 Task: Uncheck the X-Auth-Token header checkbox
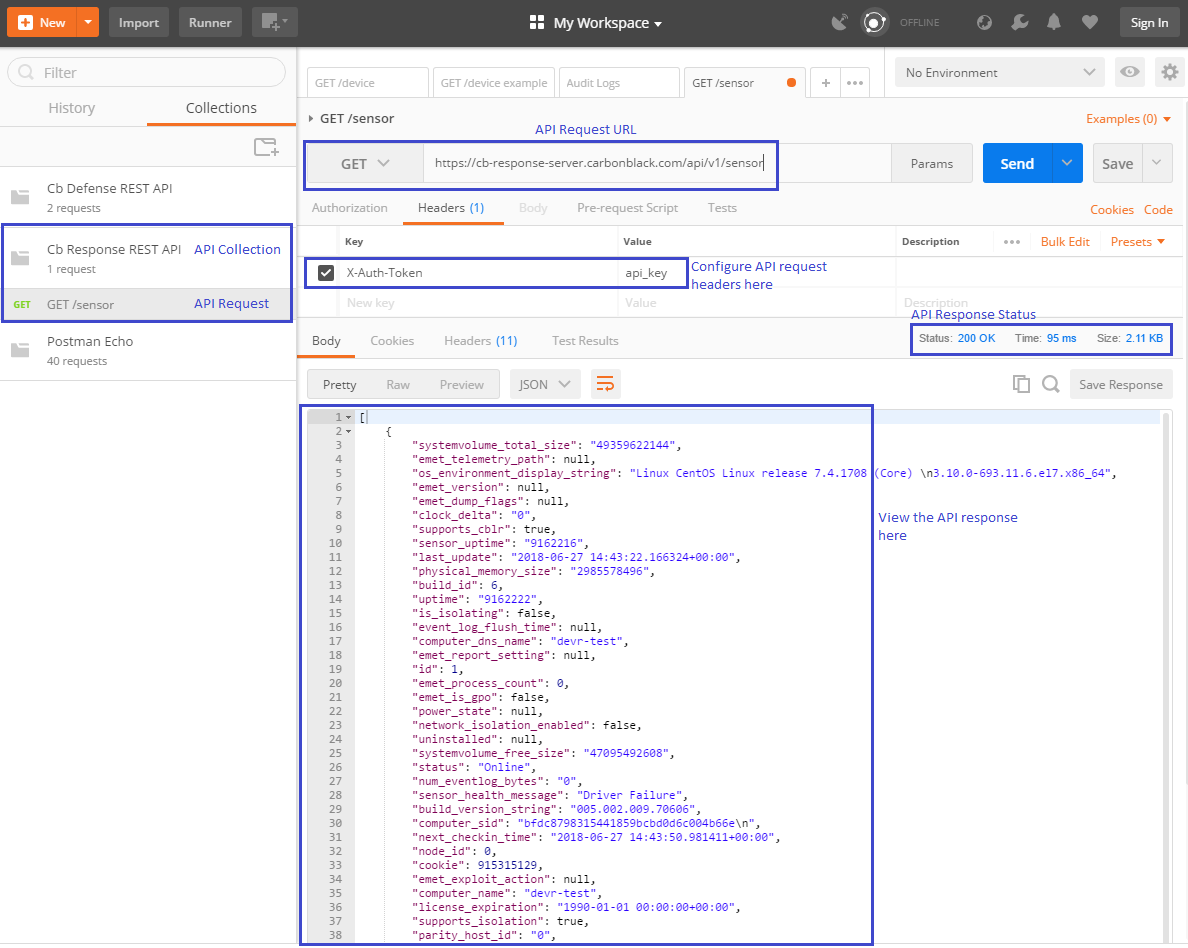(x=326, y=273)
